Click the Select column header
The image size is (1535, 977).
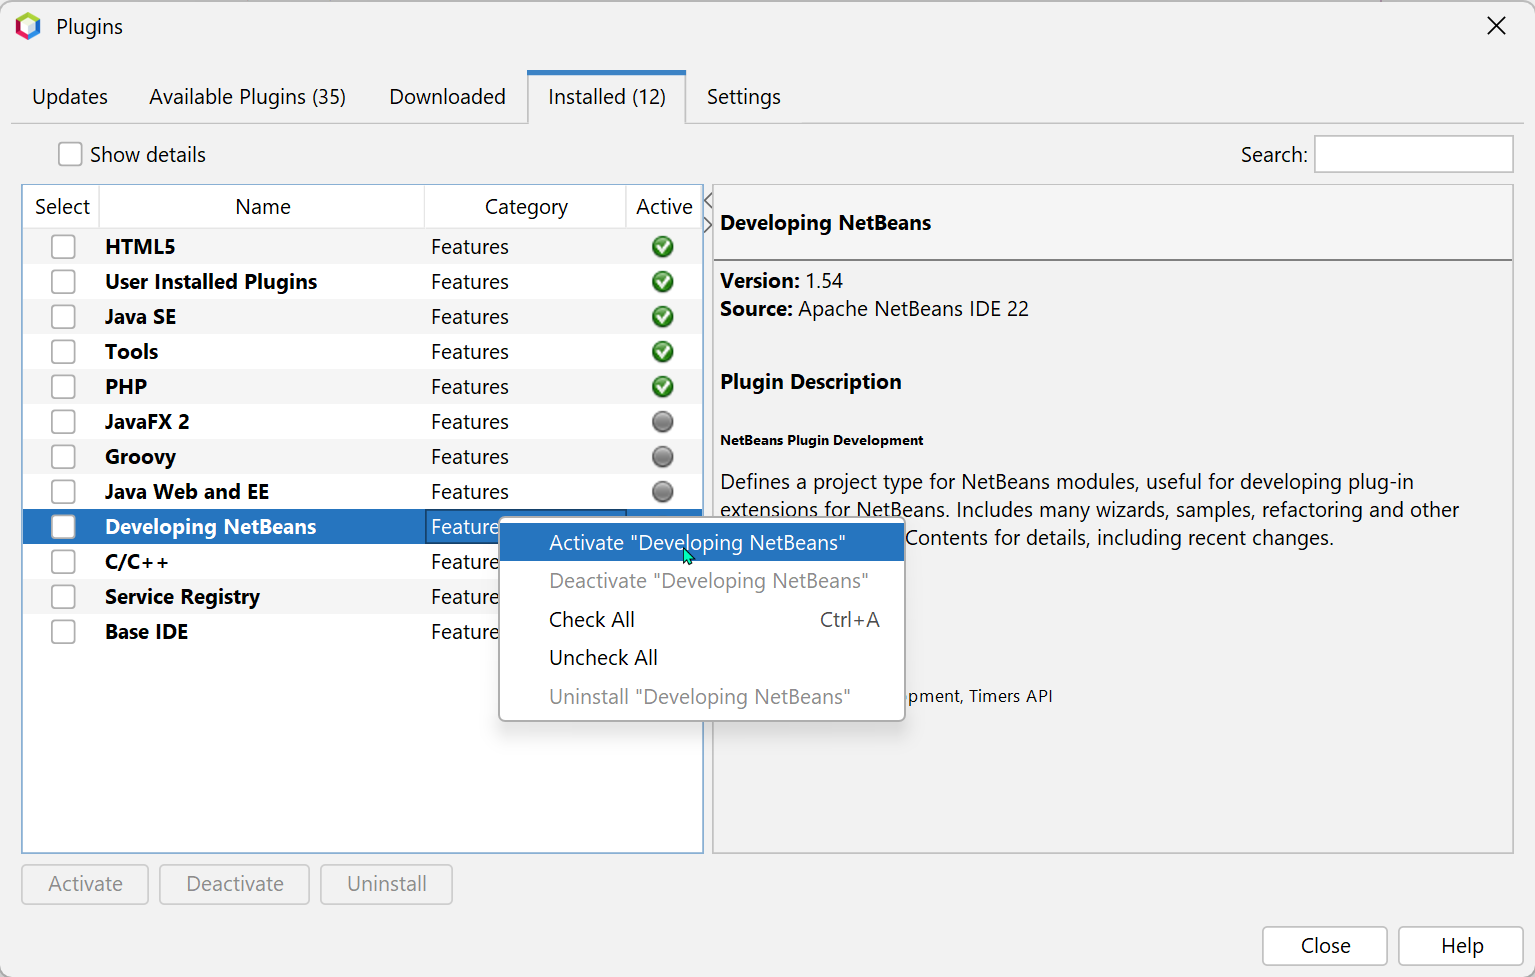[62, 207]
